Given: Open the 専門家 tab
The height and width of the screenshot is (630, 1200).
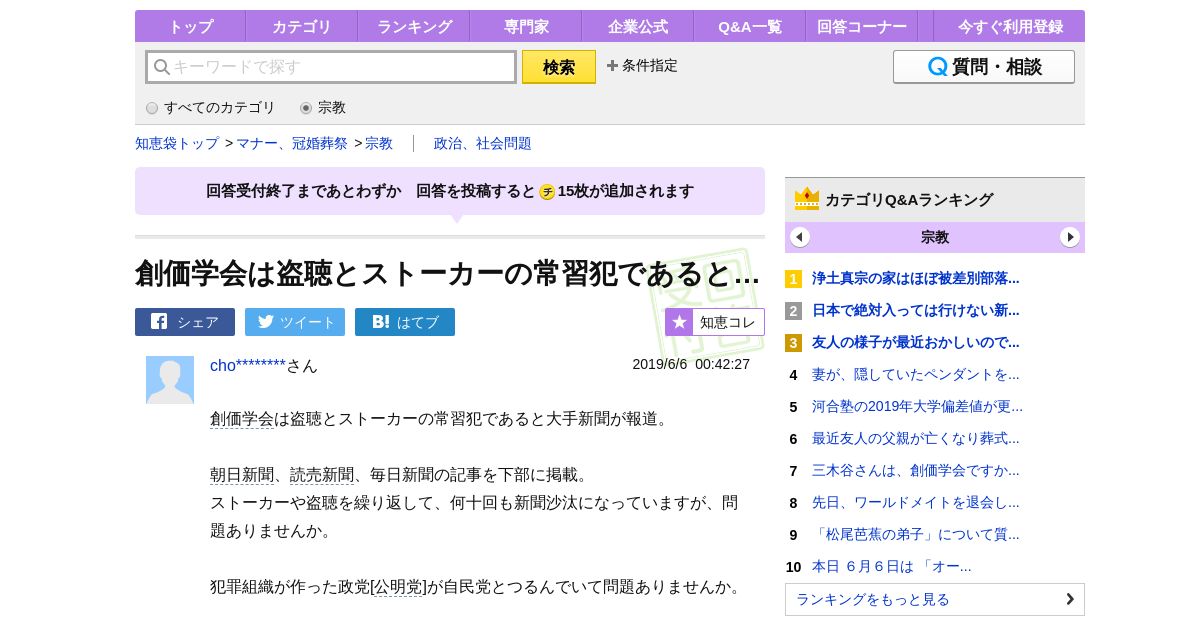Looking at the screenshot, I should click(526, 26).
